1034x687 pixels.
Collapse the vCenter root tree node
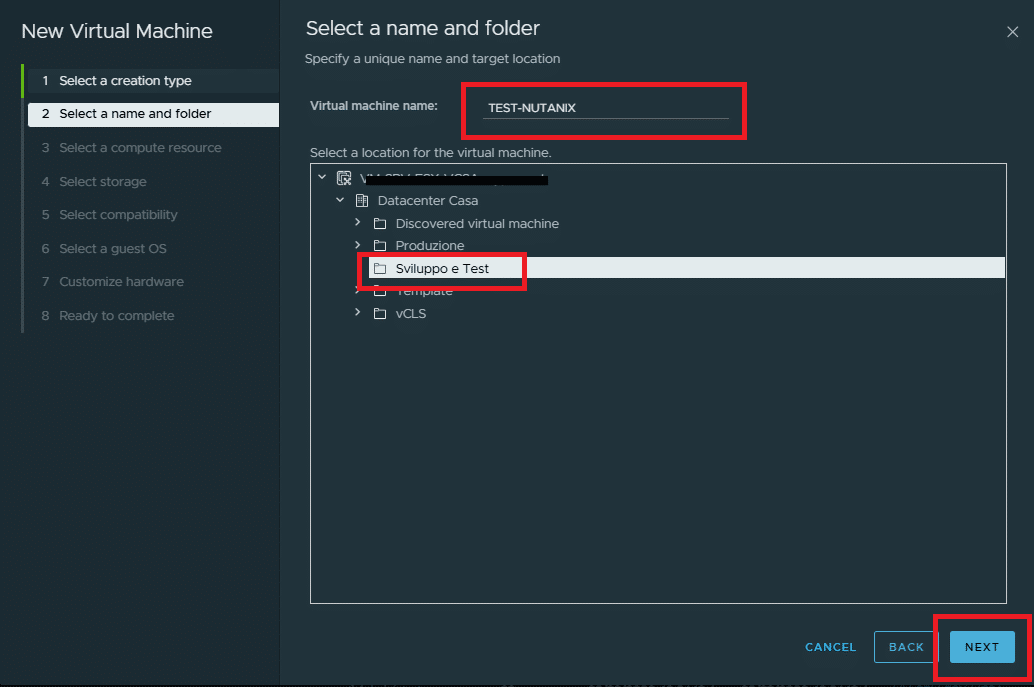322,178
